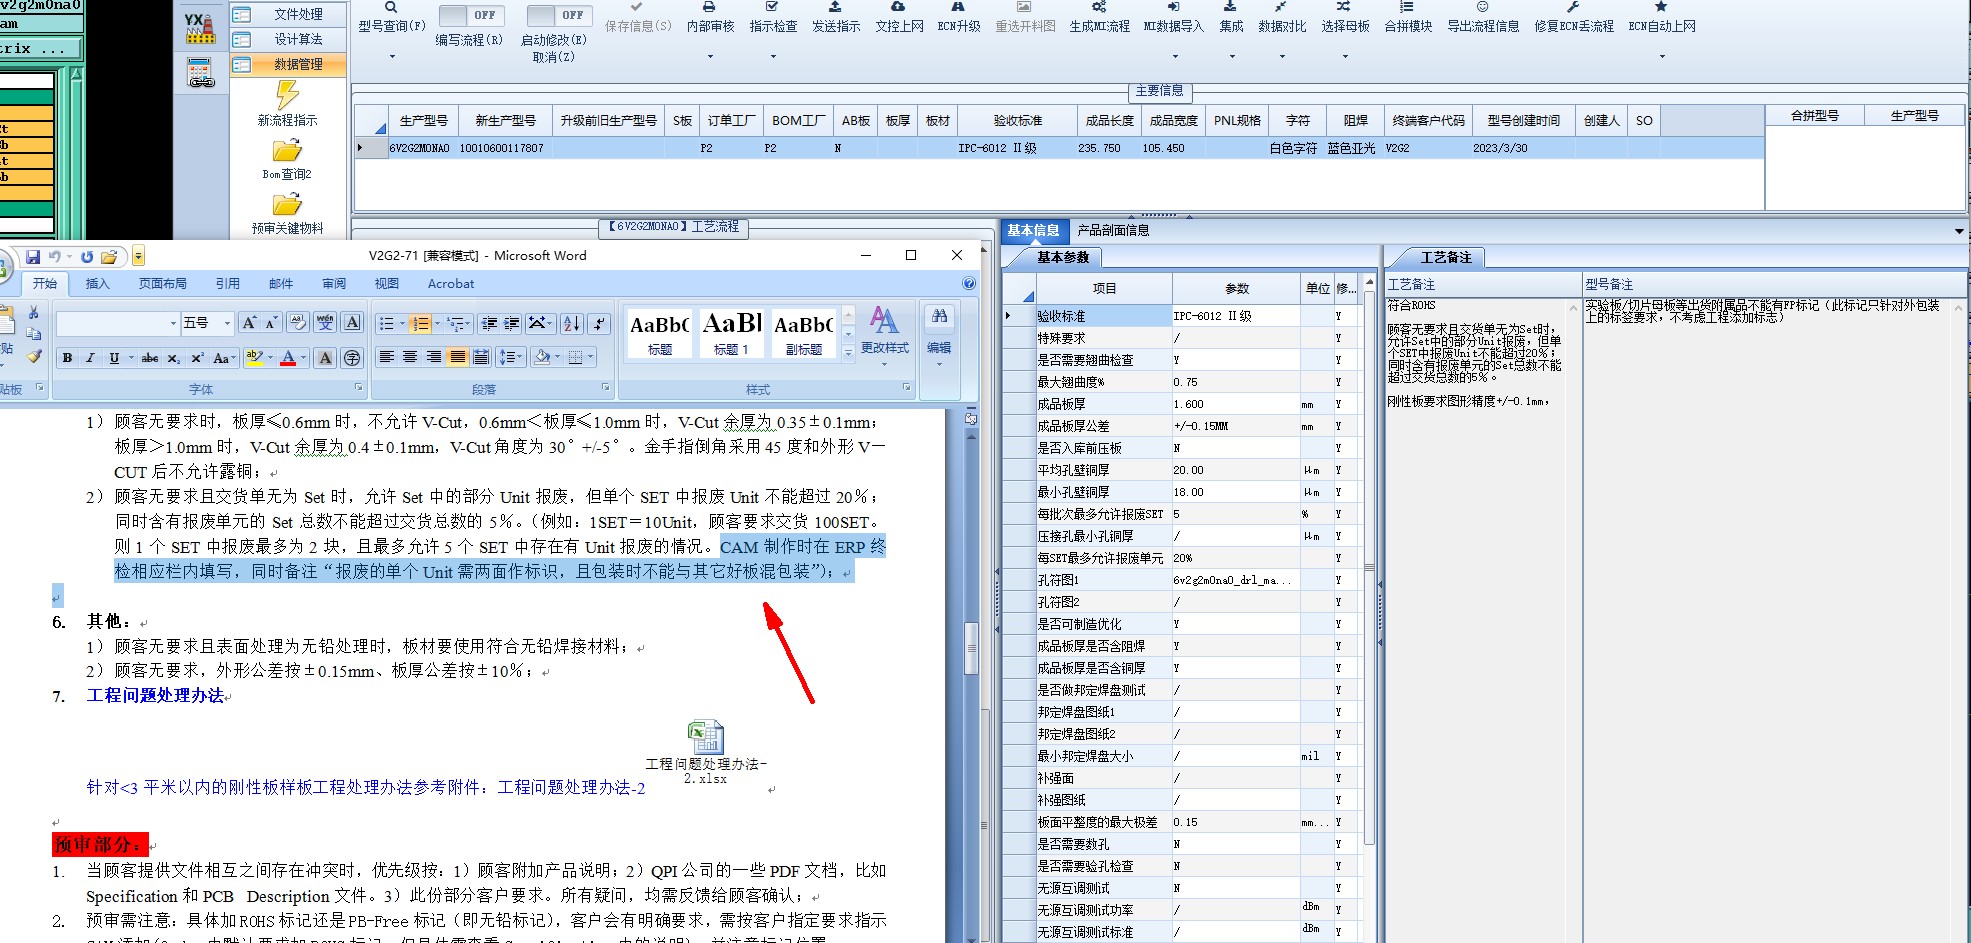Open the Word 审阅 ribbon tab
This screenshot has height=943, width=1971.
click(334, 284)
